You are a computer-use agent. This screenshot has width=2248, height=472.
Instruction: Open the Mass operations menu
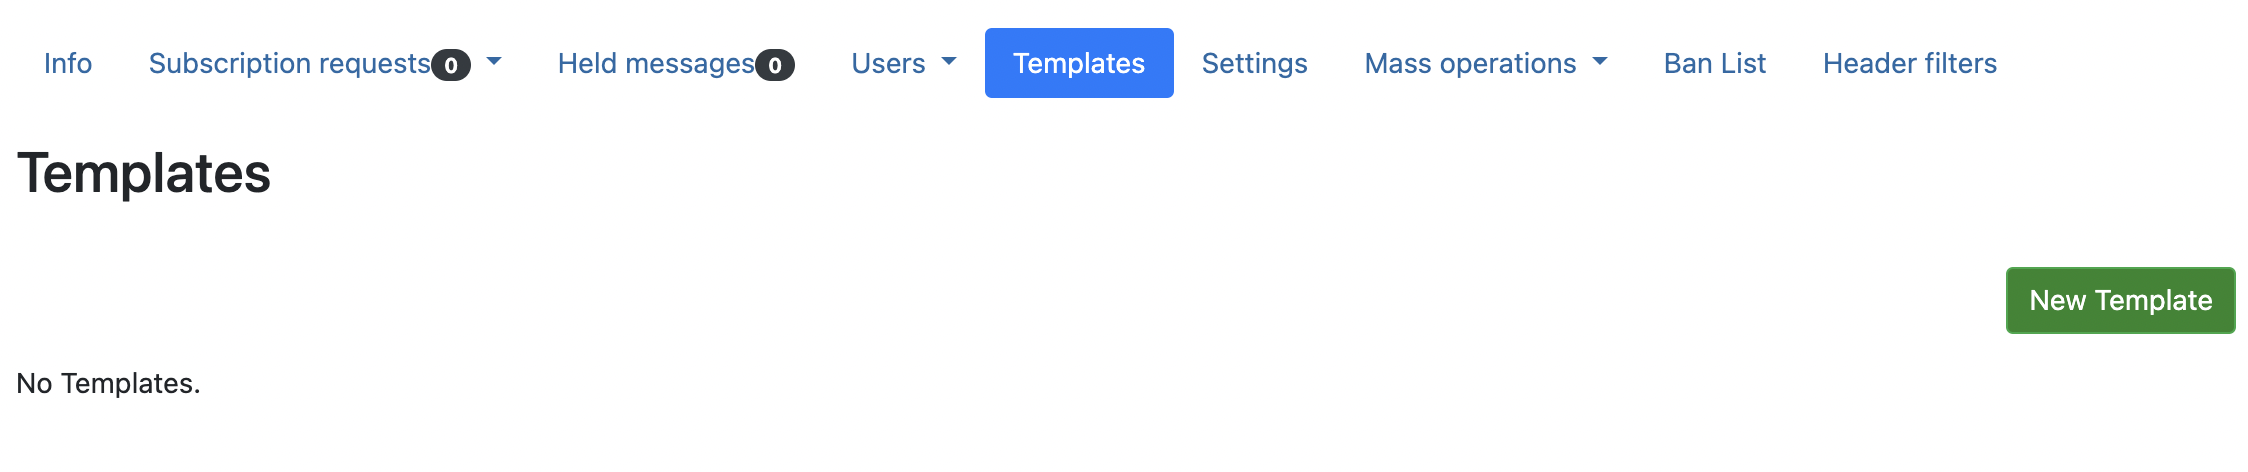(1470, 63)
